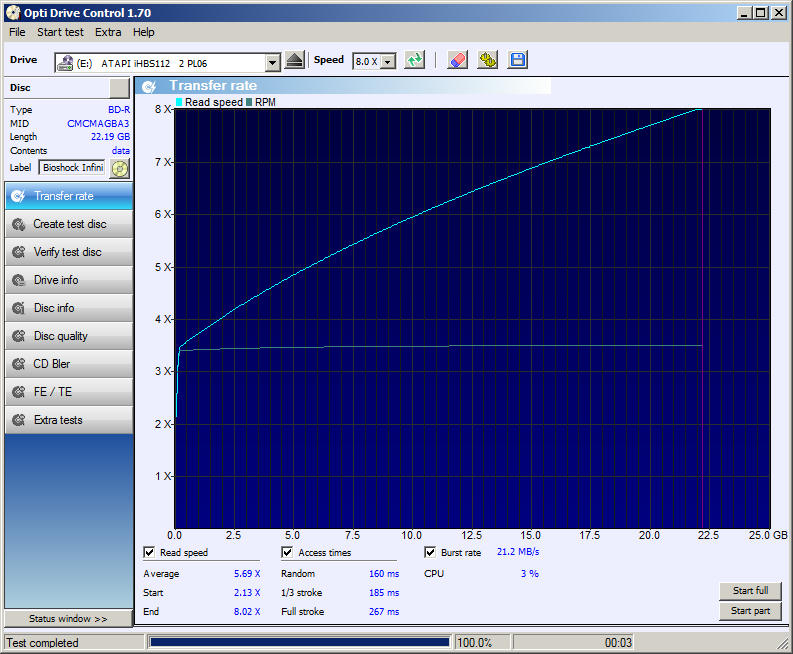The height and width of the screenshot is (654, 793).
Task: Click the Transfer rate sidebar disc icon
Action: pyautogui.click(x=18, y=196)
